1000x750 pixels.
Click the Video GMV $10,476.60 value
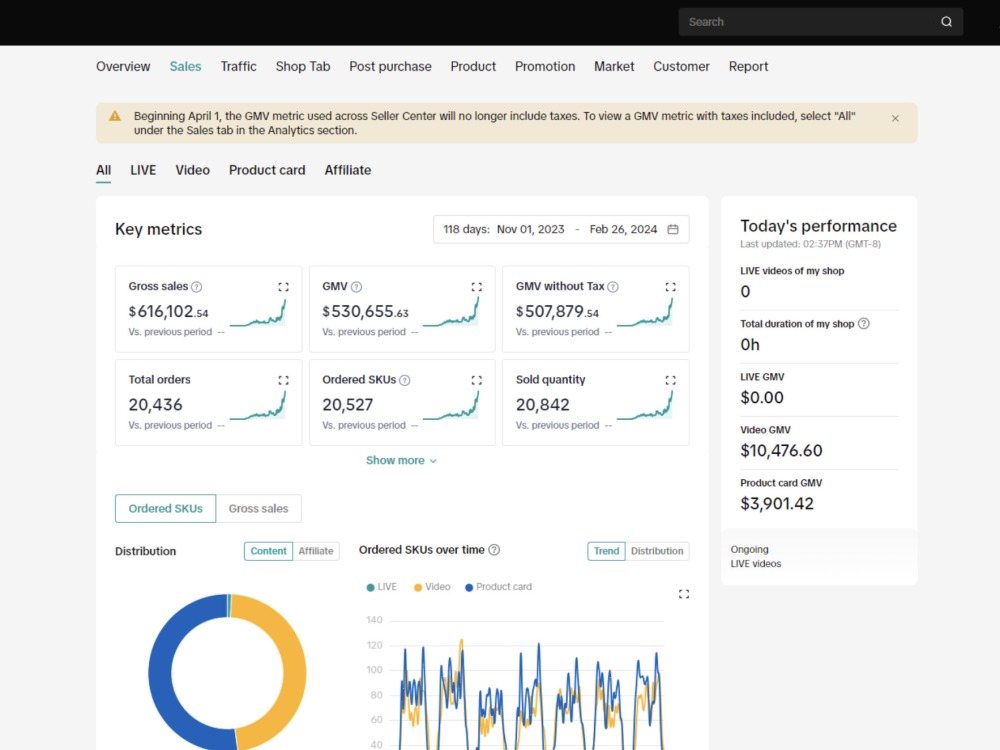[x=781, y=451]
